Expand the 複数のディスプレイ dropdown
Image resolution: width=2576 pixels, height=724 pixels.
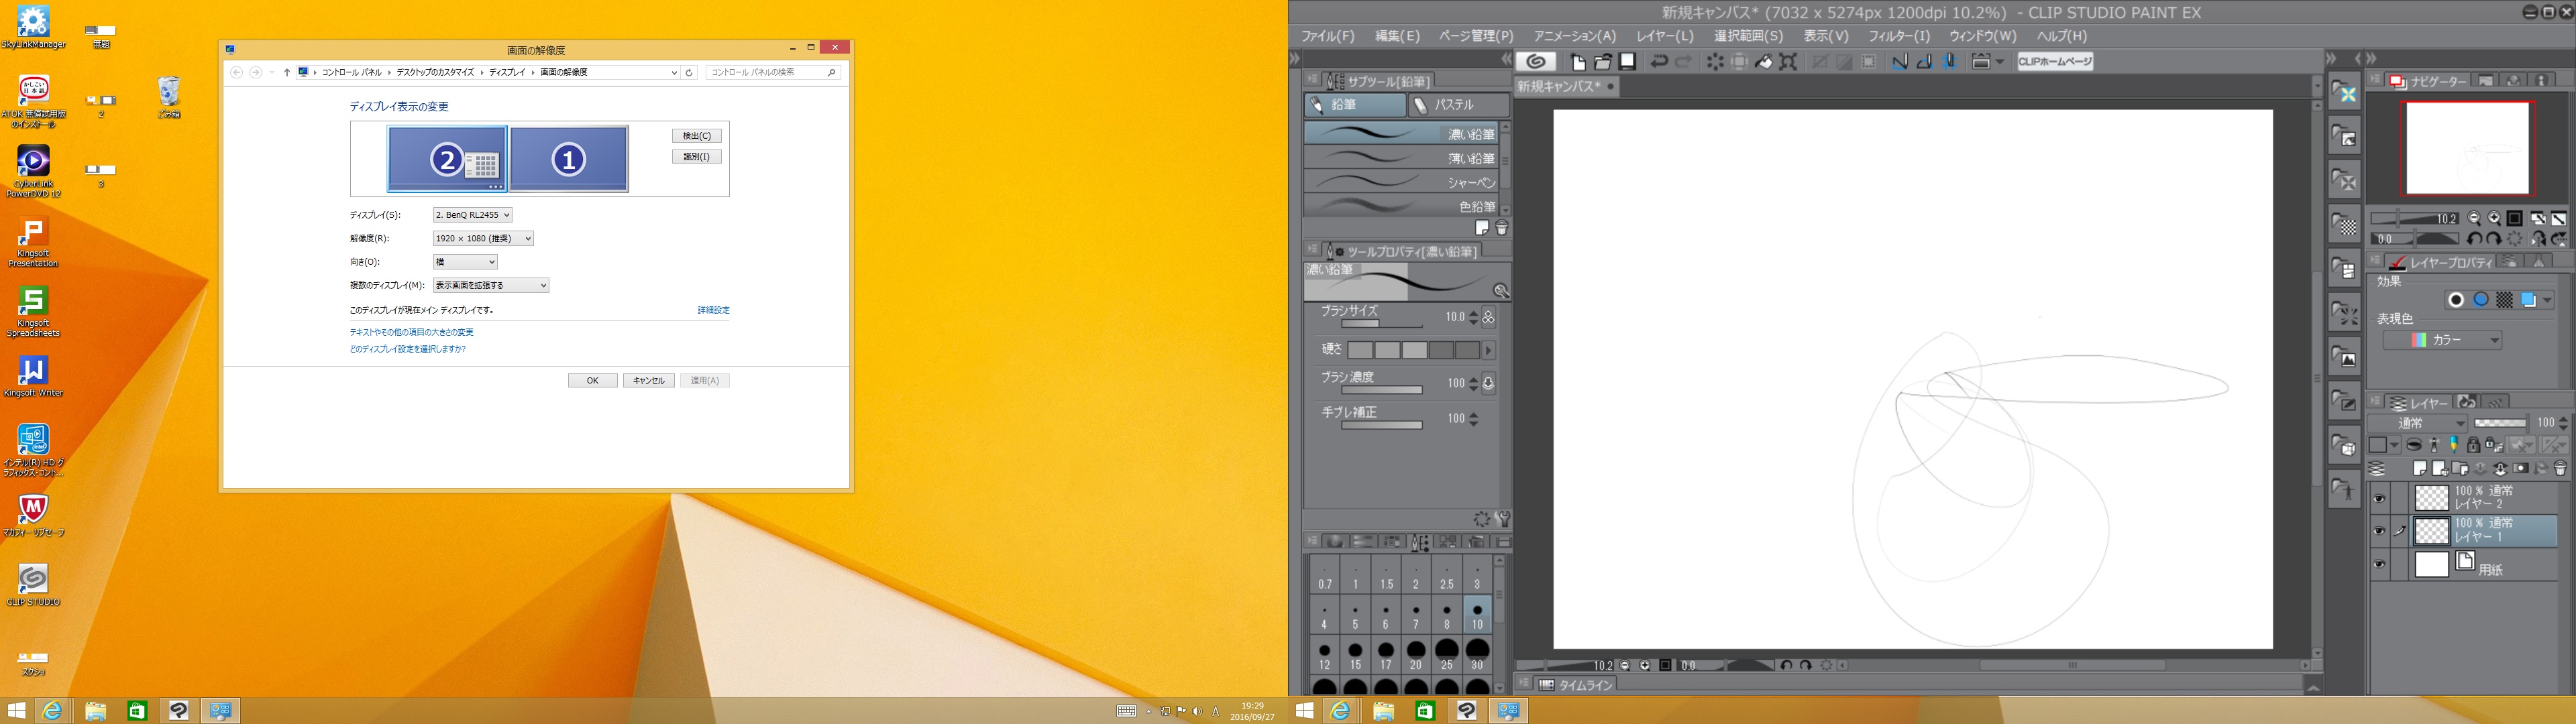pos(490,285)
